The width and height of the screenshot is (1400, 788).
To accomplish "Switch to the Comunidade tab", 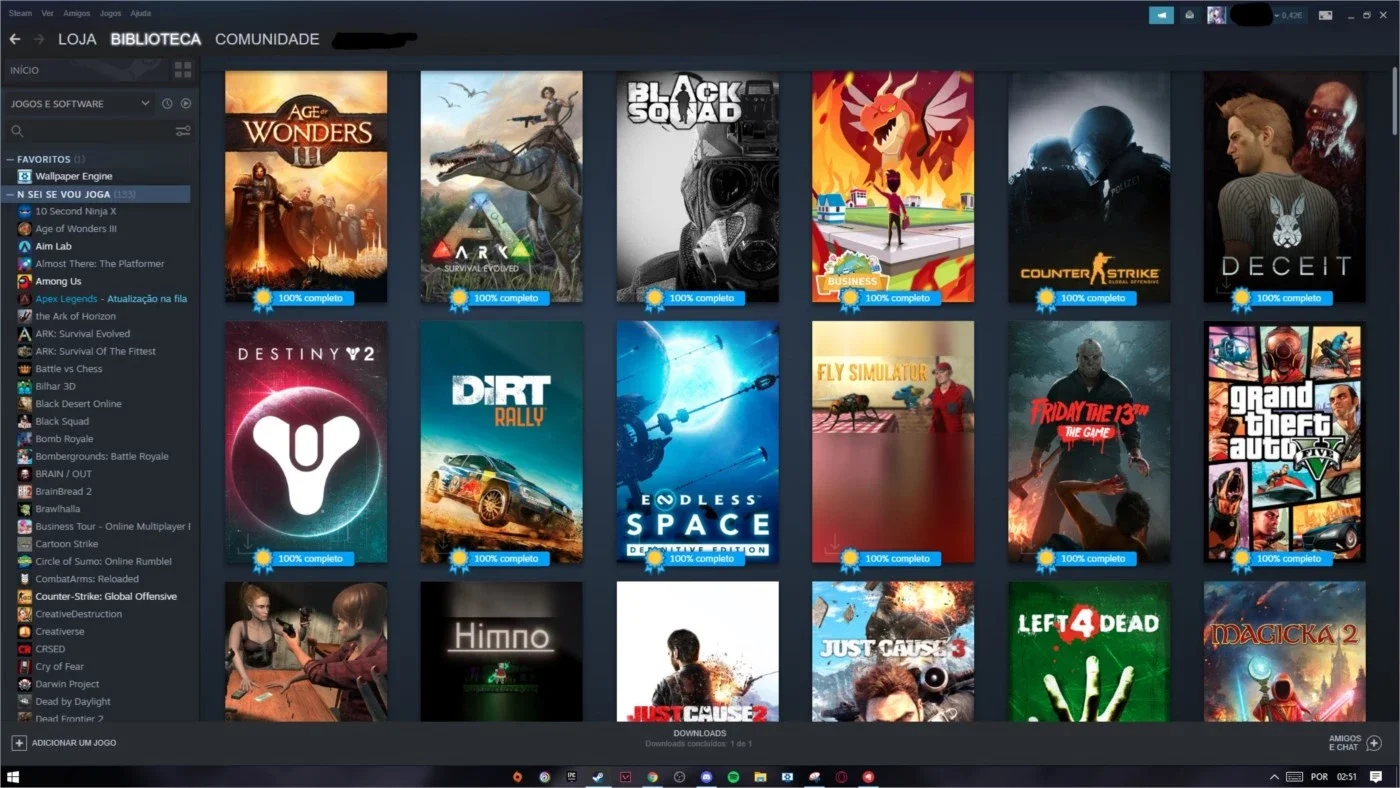I will (267, 39).
